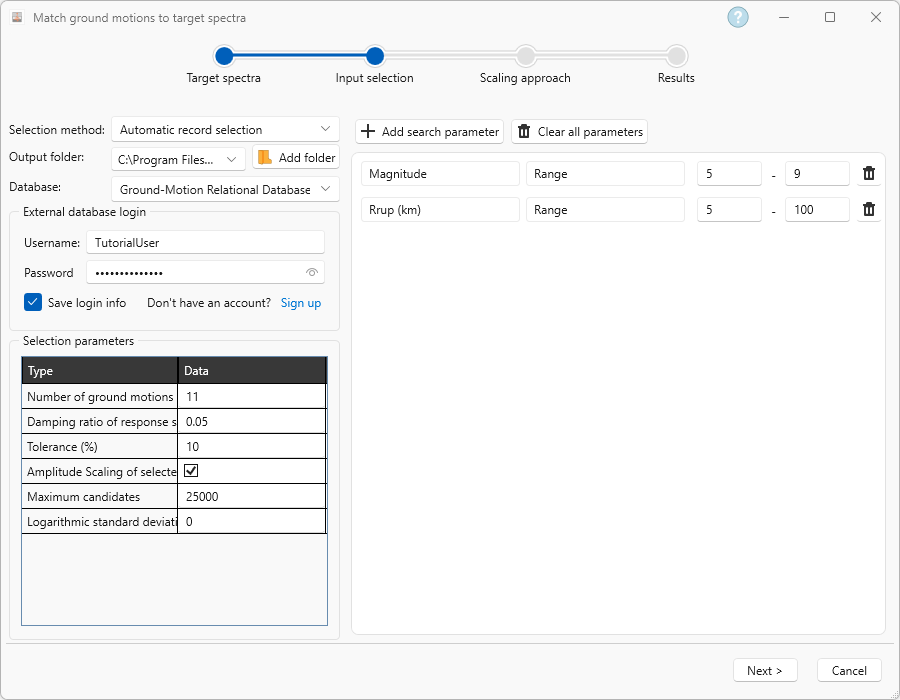
Task: Click the Amplitude Scaling of selected label cell
Action: click(100, 472)
